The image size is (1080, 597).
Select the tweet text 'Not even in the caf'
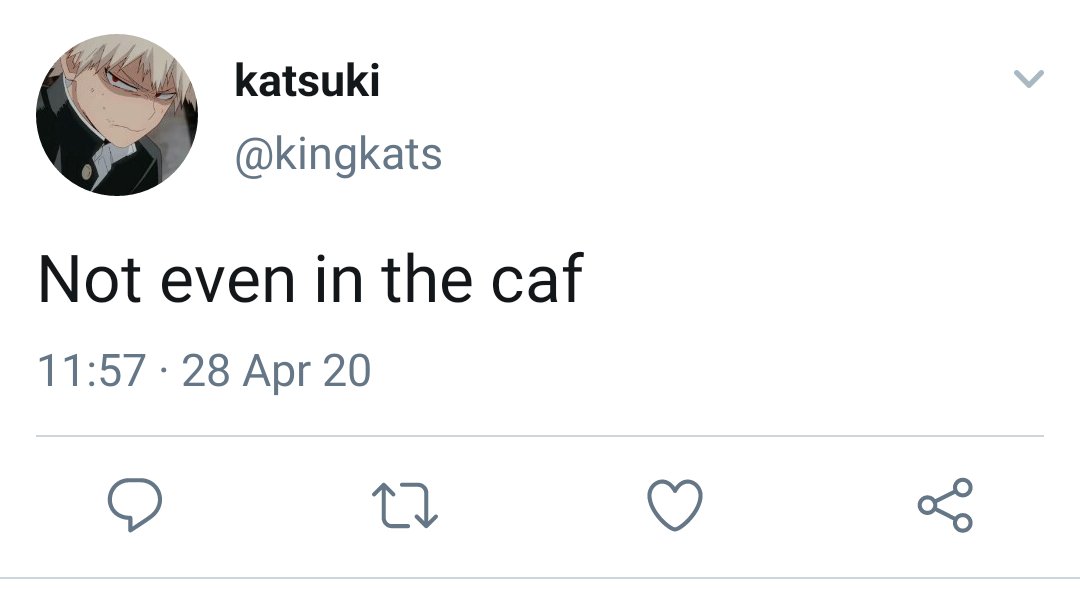pyautogui.click(x=311, y=279)
